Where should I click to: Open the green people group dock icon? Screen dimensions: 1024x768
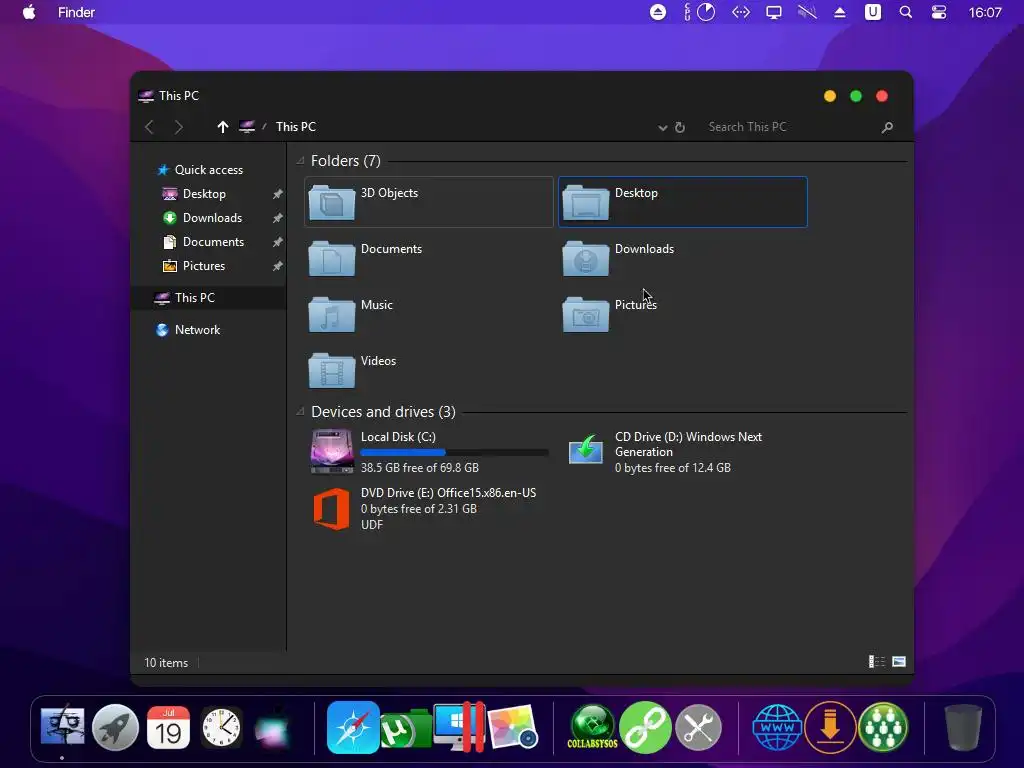883,727
